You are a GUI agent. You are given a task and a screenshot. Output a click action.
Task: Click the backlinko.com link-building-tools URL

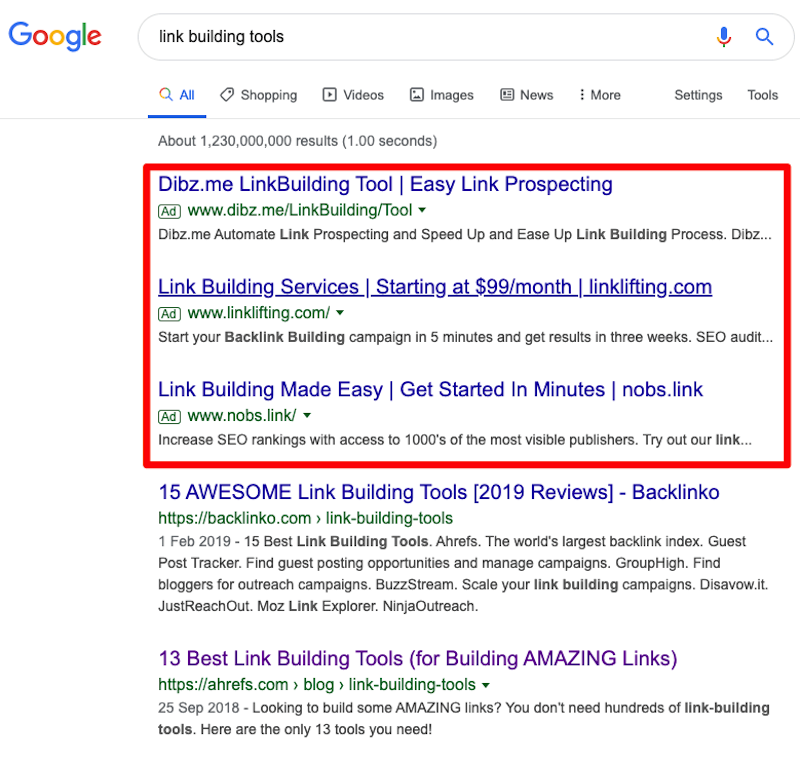305,518
